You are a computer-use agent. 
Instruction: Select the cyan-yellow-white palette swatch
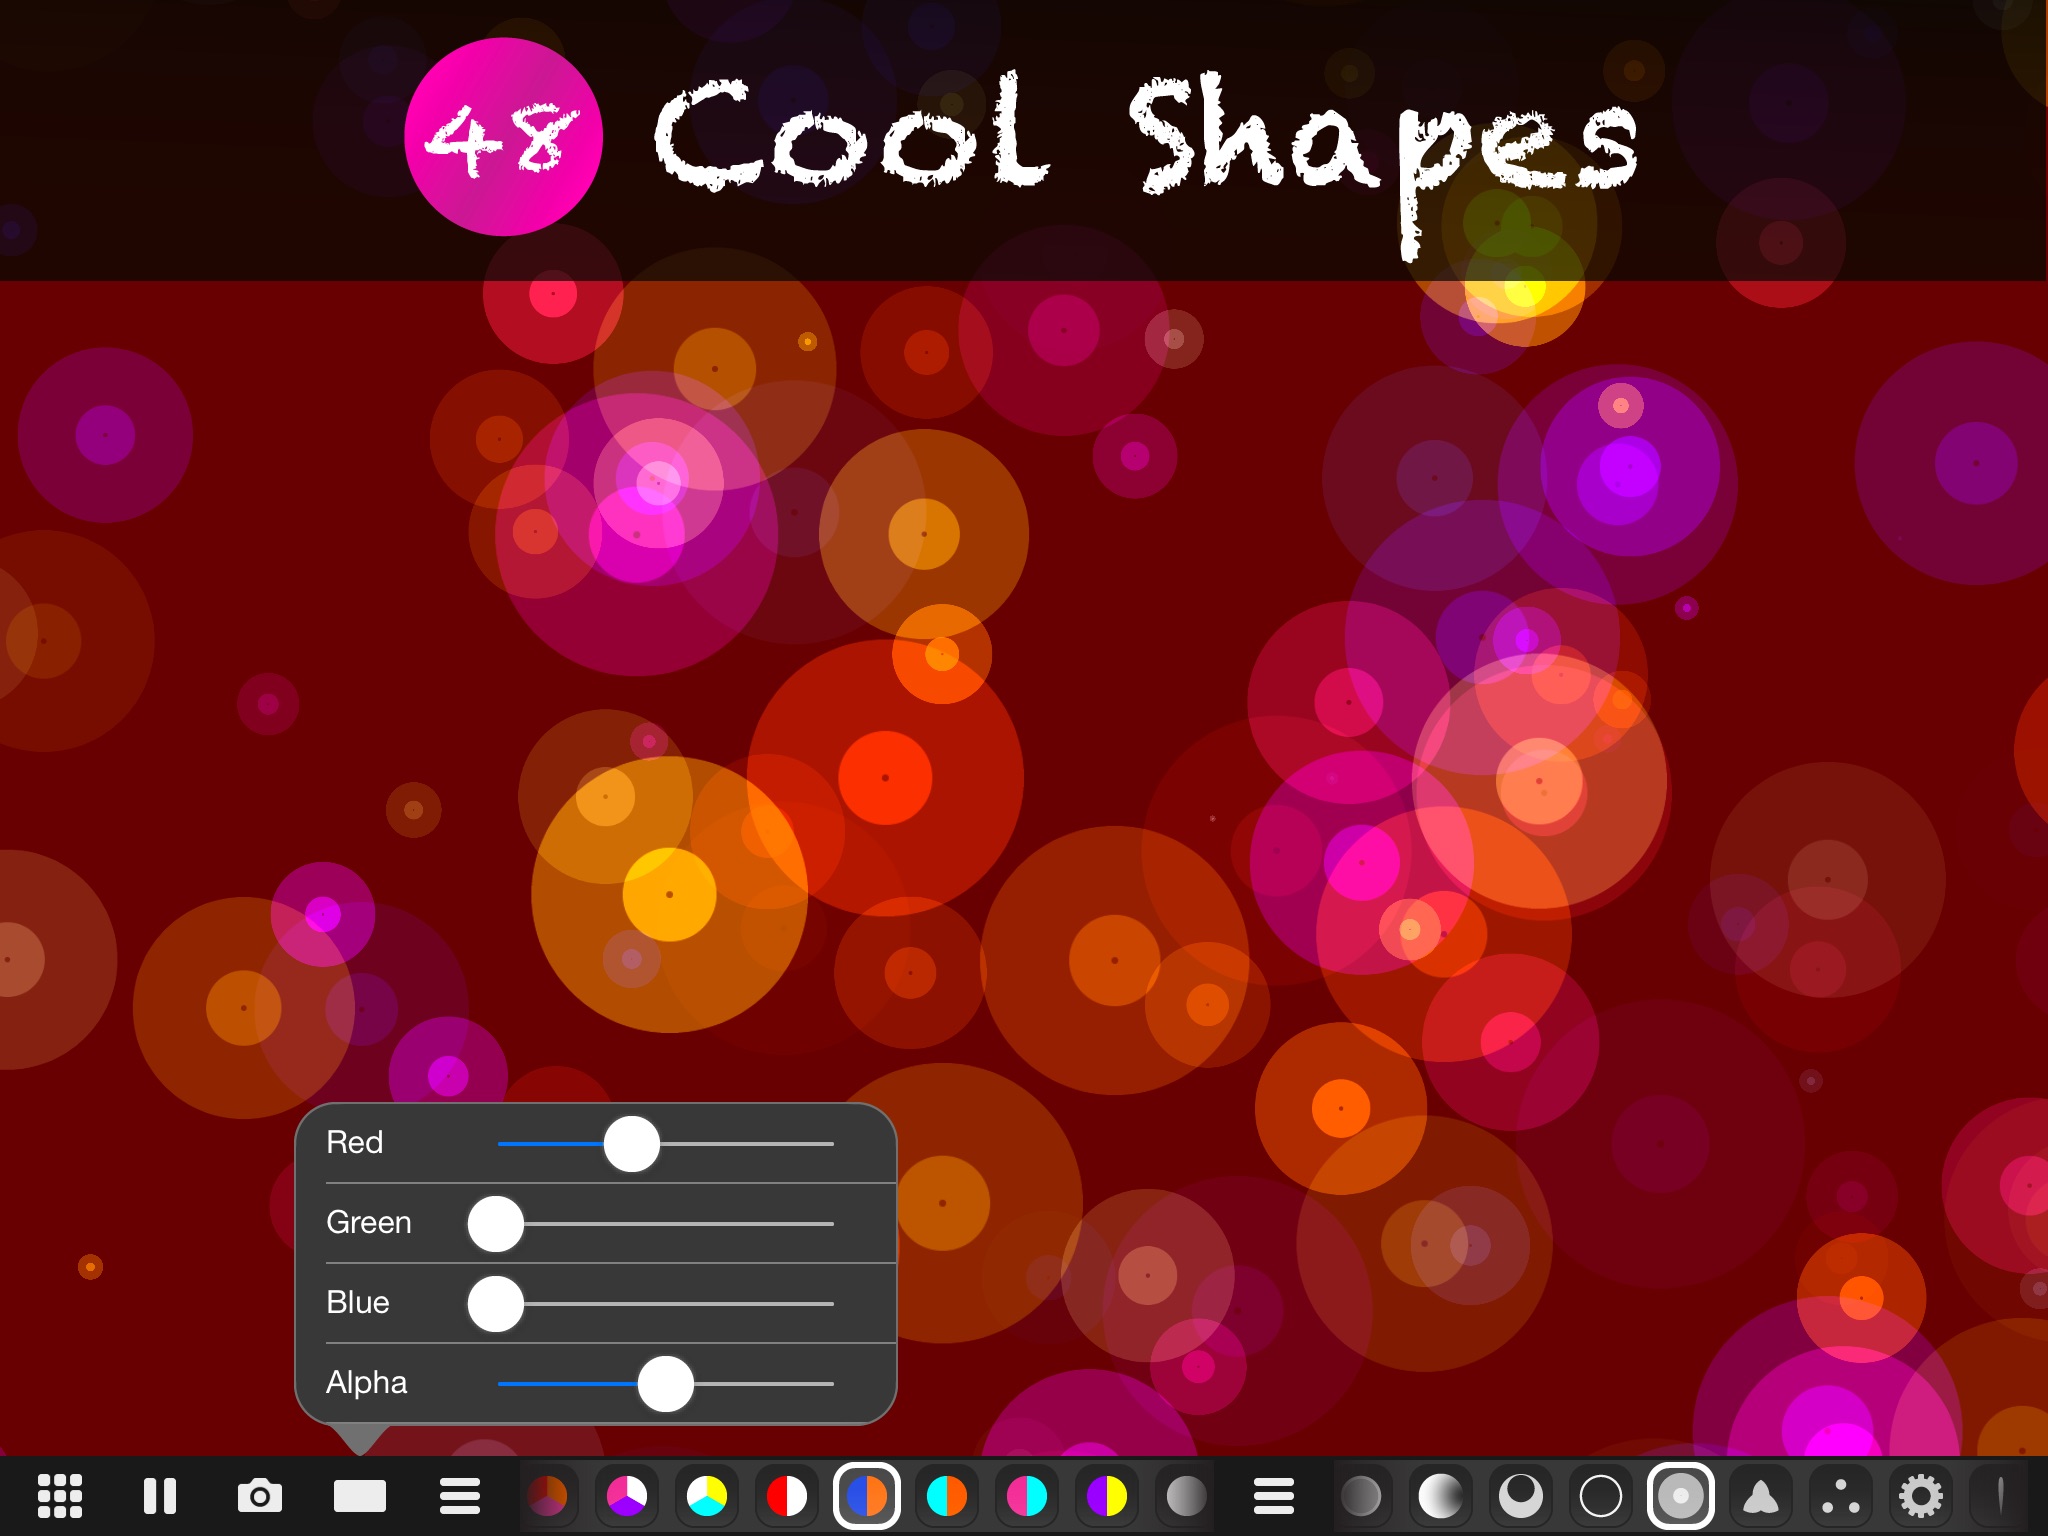(x=707, y=1496)
